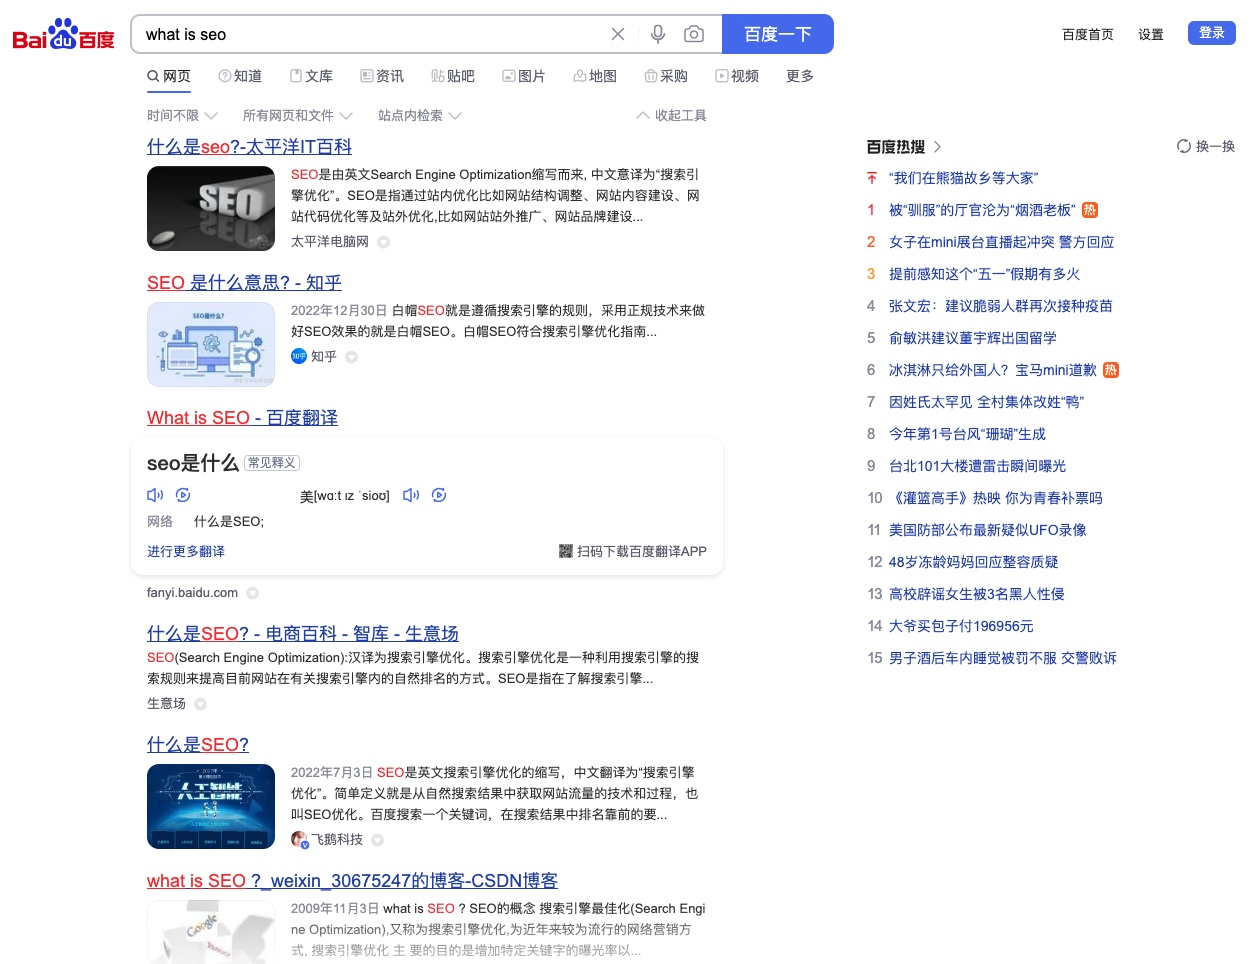Open the result 'What is SEO - 百度翻译'
Viewport: 1251px width, 964px height.
[242, 418]
